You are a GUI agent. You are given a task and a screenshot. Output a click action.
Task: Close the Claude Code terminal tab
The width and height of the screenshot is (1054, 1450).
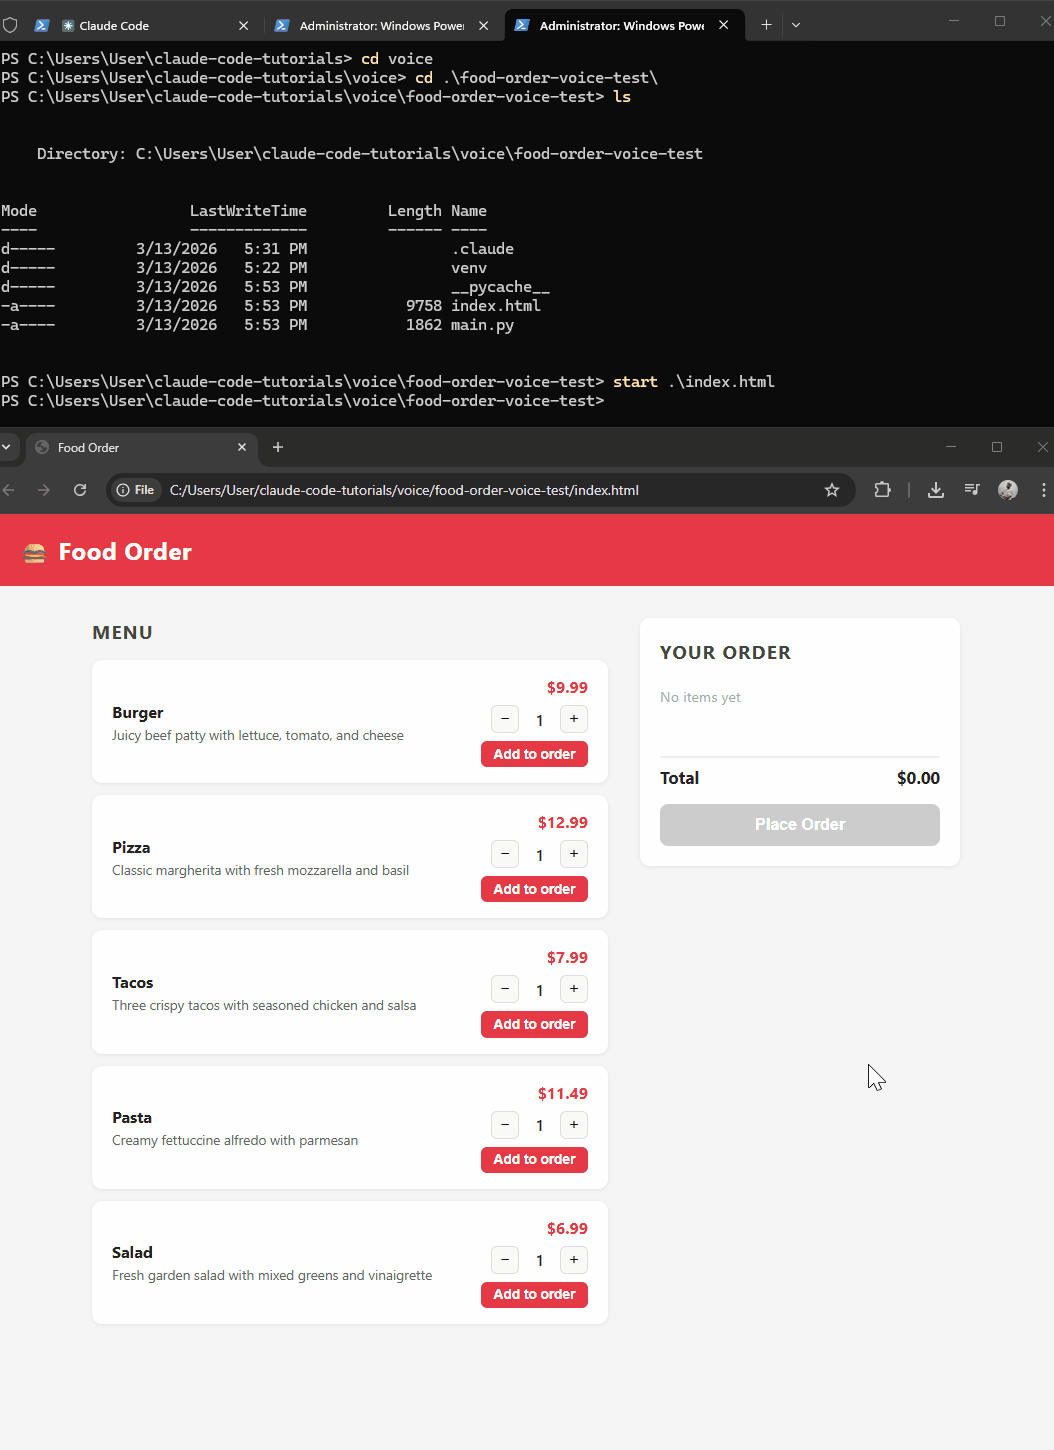coord(243,26)
